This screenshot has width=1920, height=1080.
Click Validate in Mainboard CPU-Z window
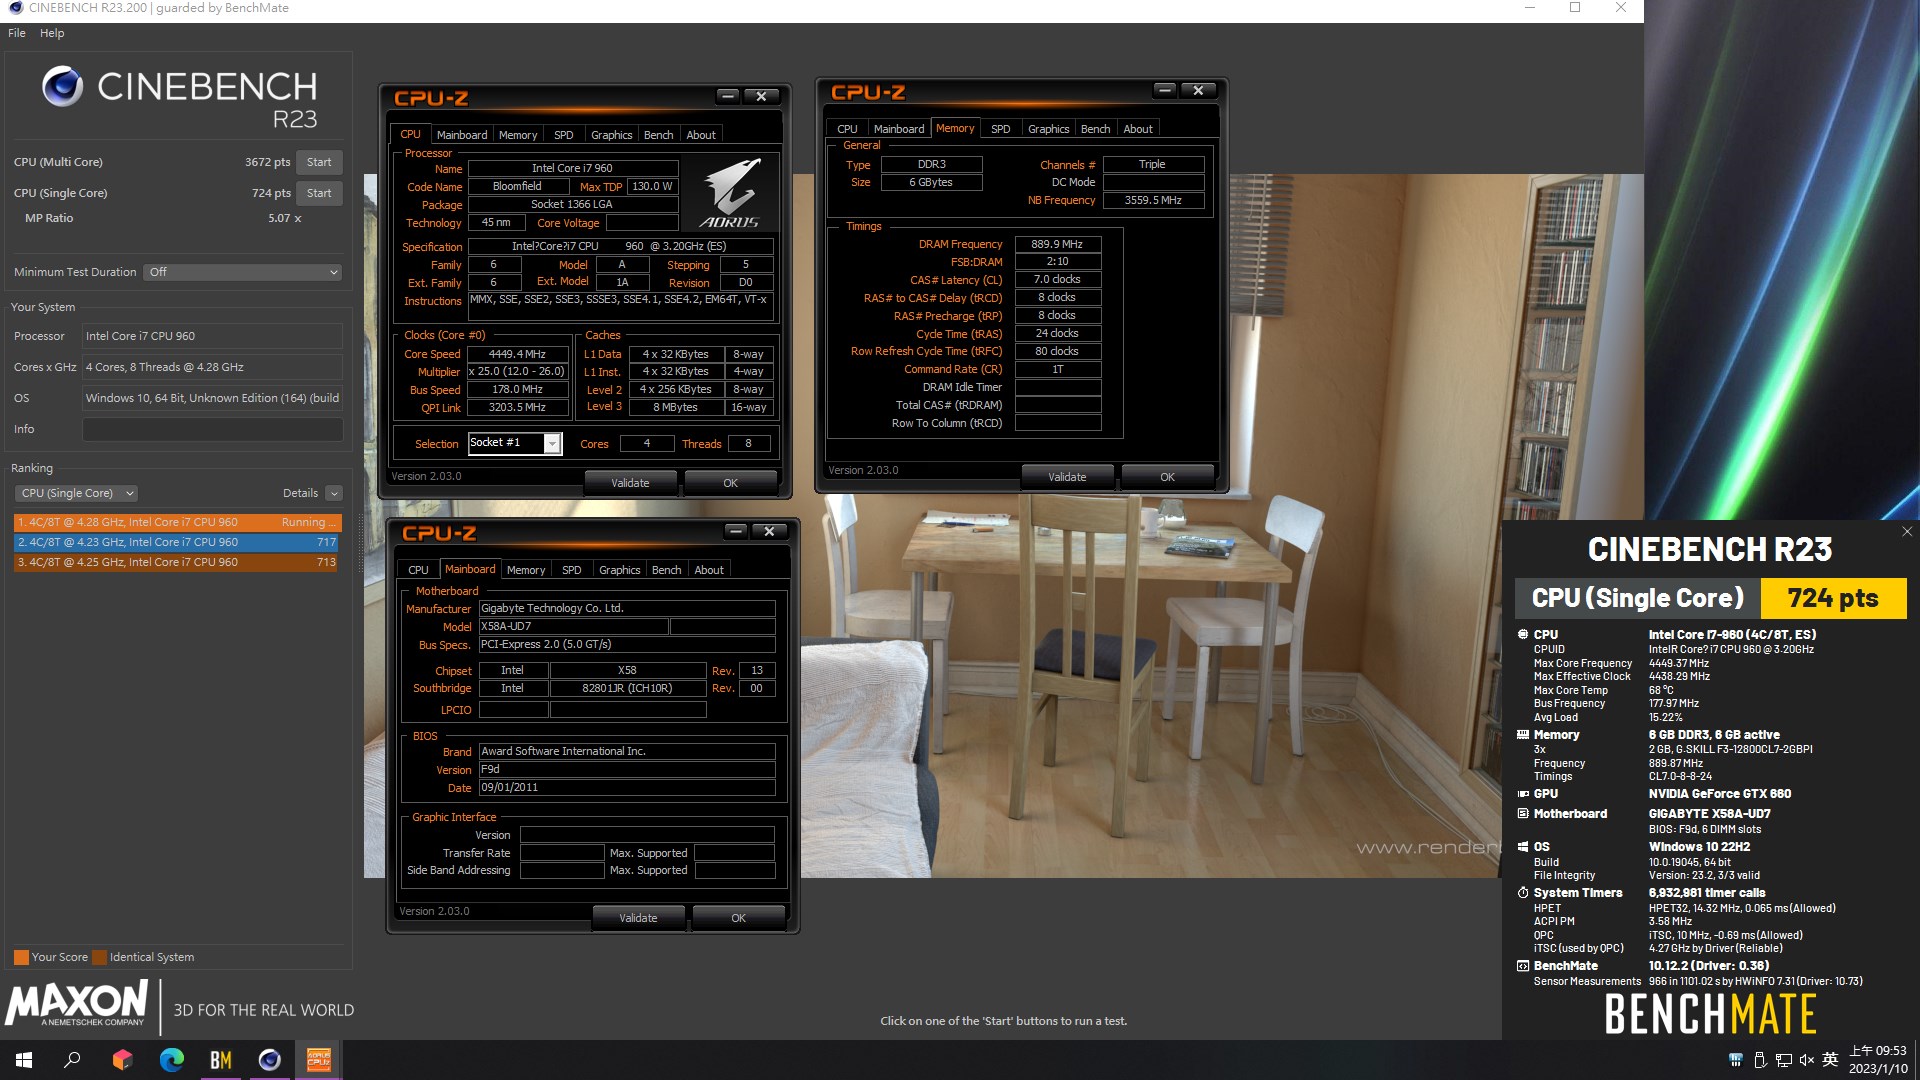tap(638, 918)
